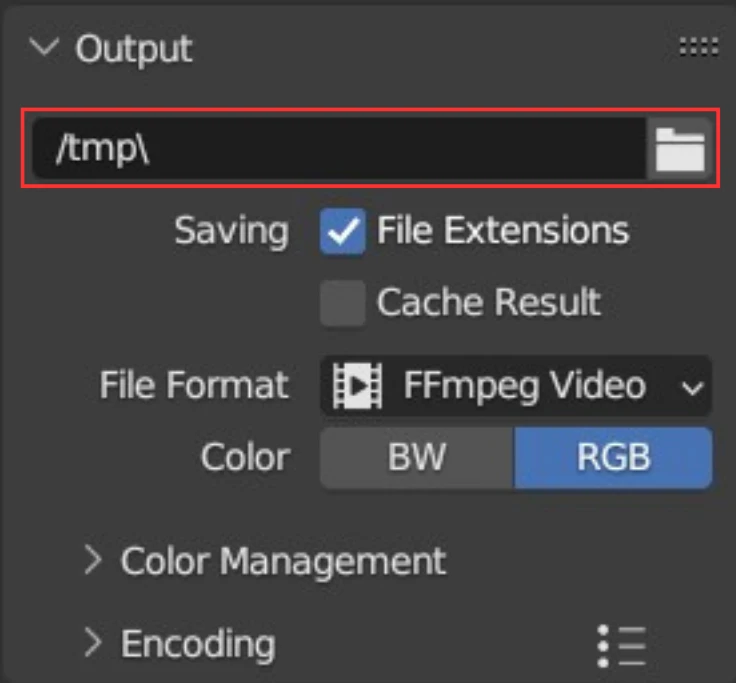The width and height of the screenshot is (736, 683).
Task: Collapse the Output panel arrow
Action: point(44,47)
